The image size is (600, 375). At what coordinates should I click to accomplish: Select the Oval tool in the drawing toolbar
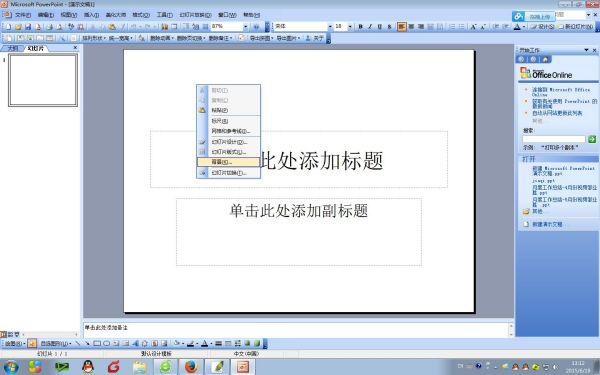click(x=107, y=343)
